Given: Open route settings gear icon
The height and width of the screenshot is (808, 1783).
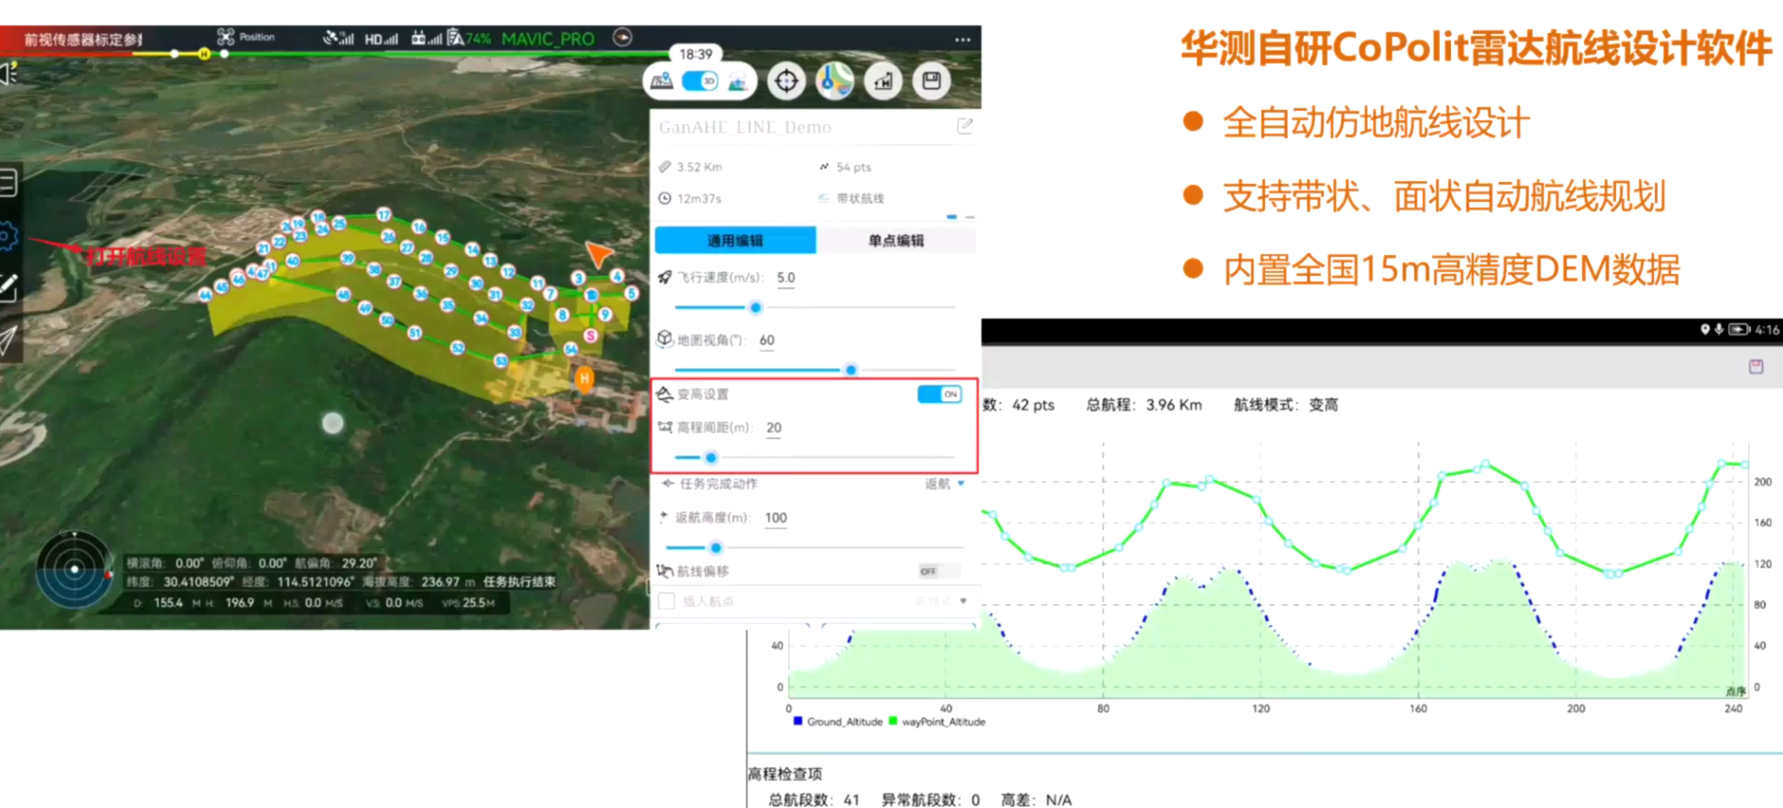Looking at the screenshot, I should click(x=8, y=237).
